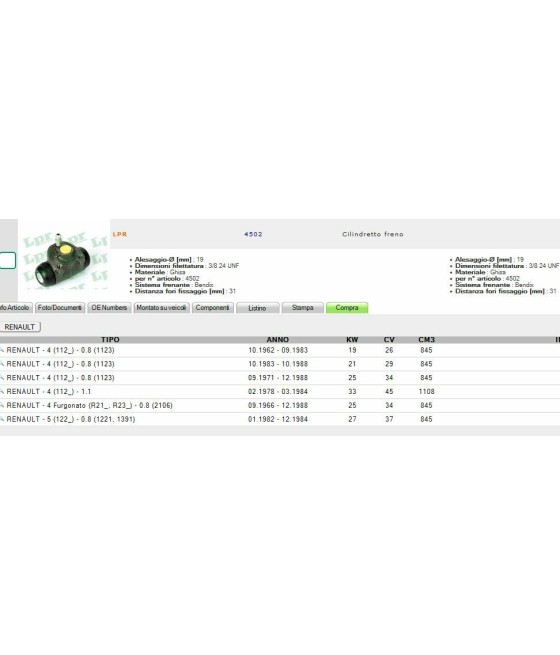The image size is (560, 655).
Task: Click magnifier icon beside first RENAULT 4 row
Action: coord(2,350)
